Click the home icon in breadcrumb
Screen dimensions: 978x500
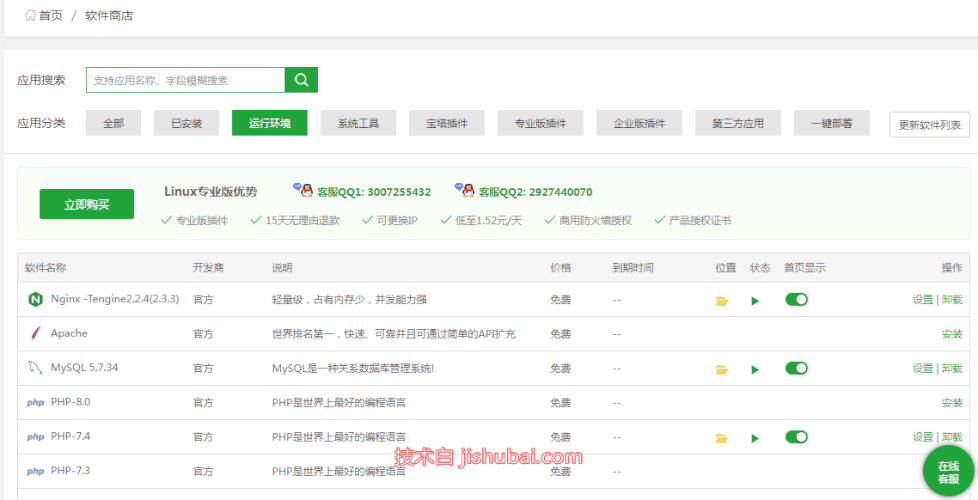tap(30, 16)
